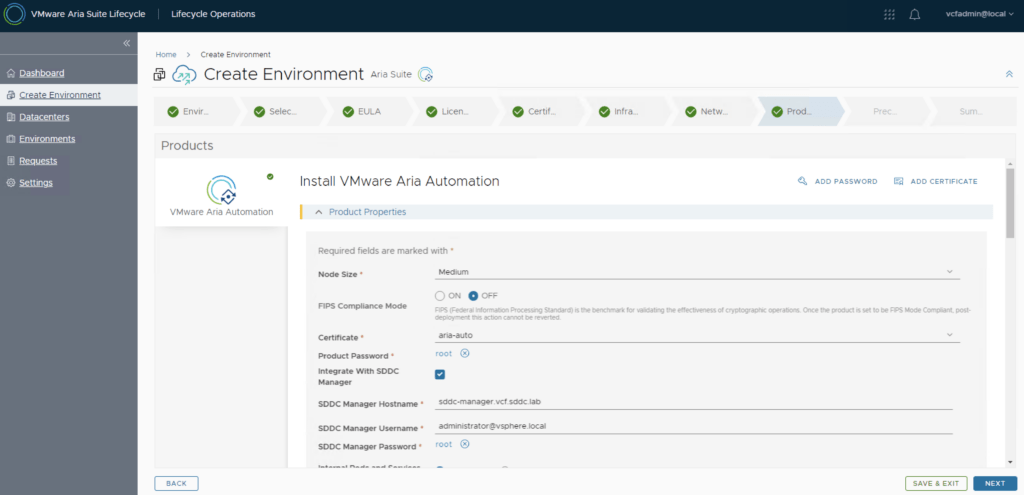Open the Certificate dropdown showing aria-auto
The height and width of the screenshot is (495, 1024).
697,335
